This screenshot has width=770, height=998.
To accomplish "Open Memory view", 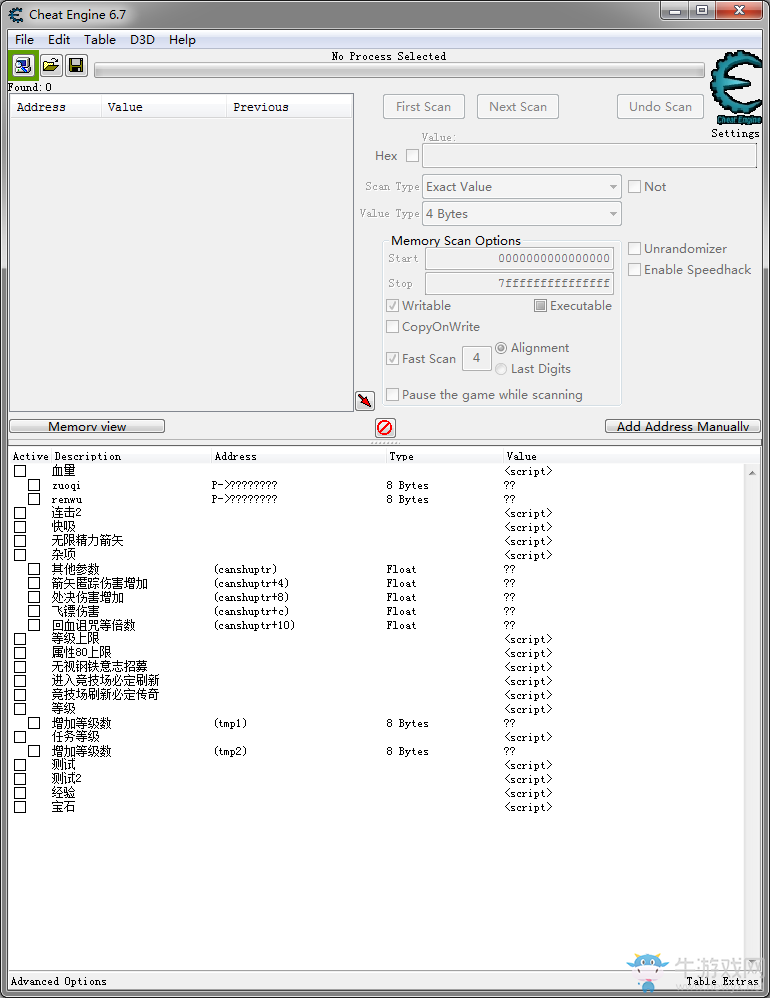I will tap(87, 426).
